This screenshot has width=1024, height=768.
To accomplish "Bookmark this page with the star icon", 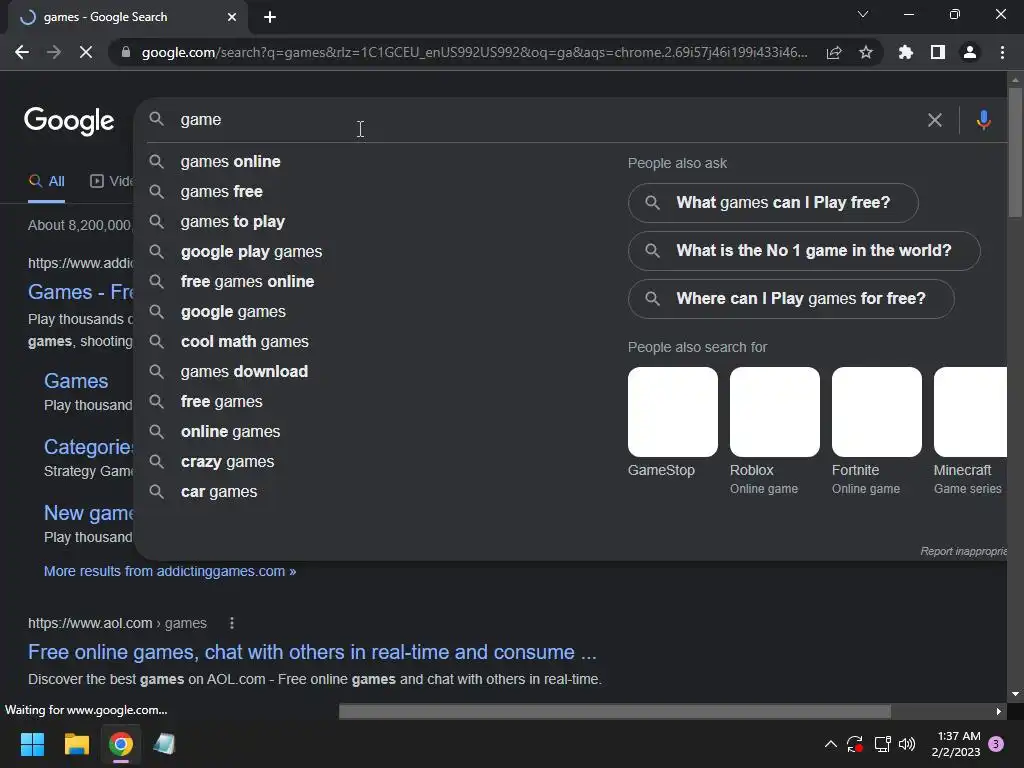I will [866, 52].
